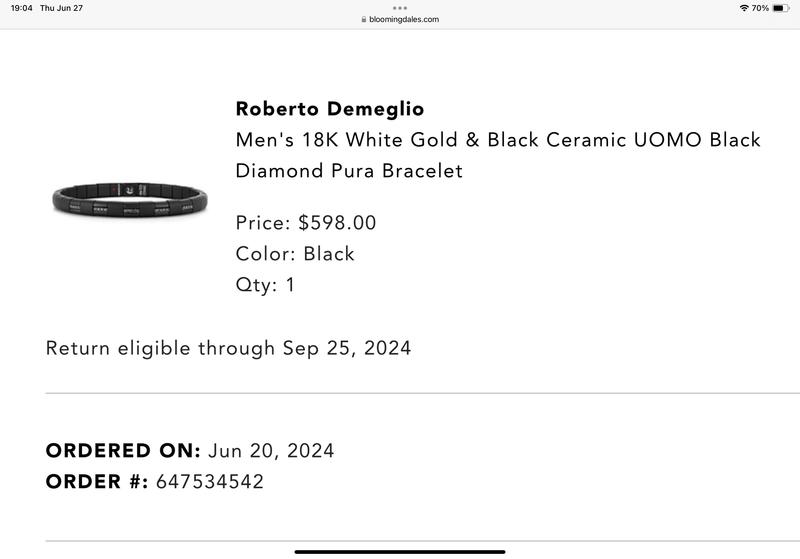Viewport: 800px width, 559px height.
Task: Tap the Wi-Fi status icon
Action: [744, 8]
